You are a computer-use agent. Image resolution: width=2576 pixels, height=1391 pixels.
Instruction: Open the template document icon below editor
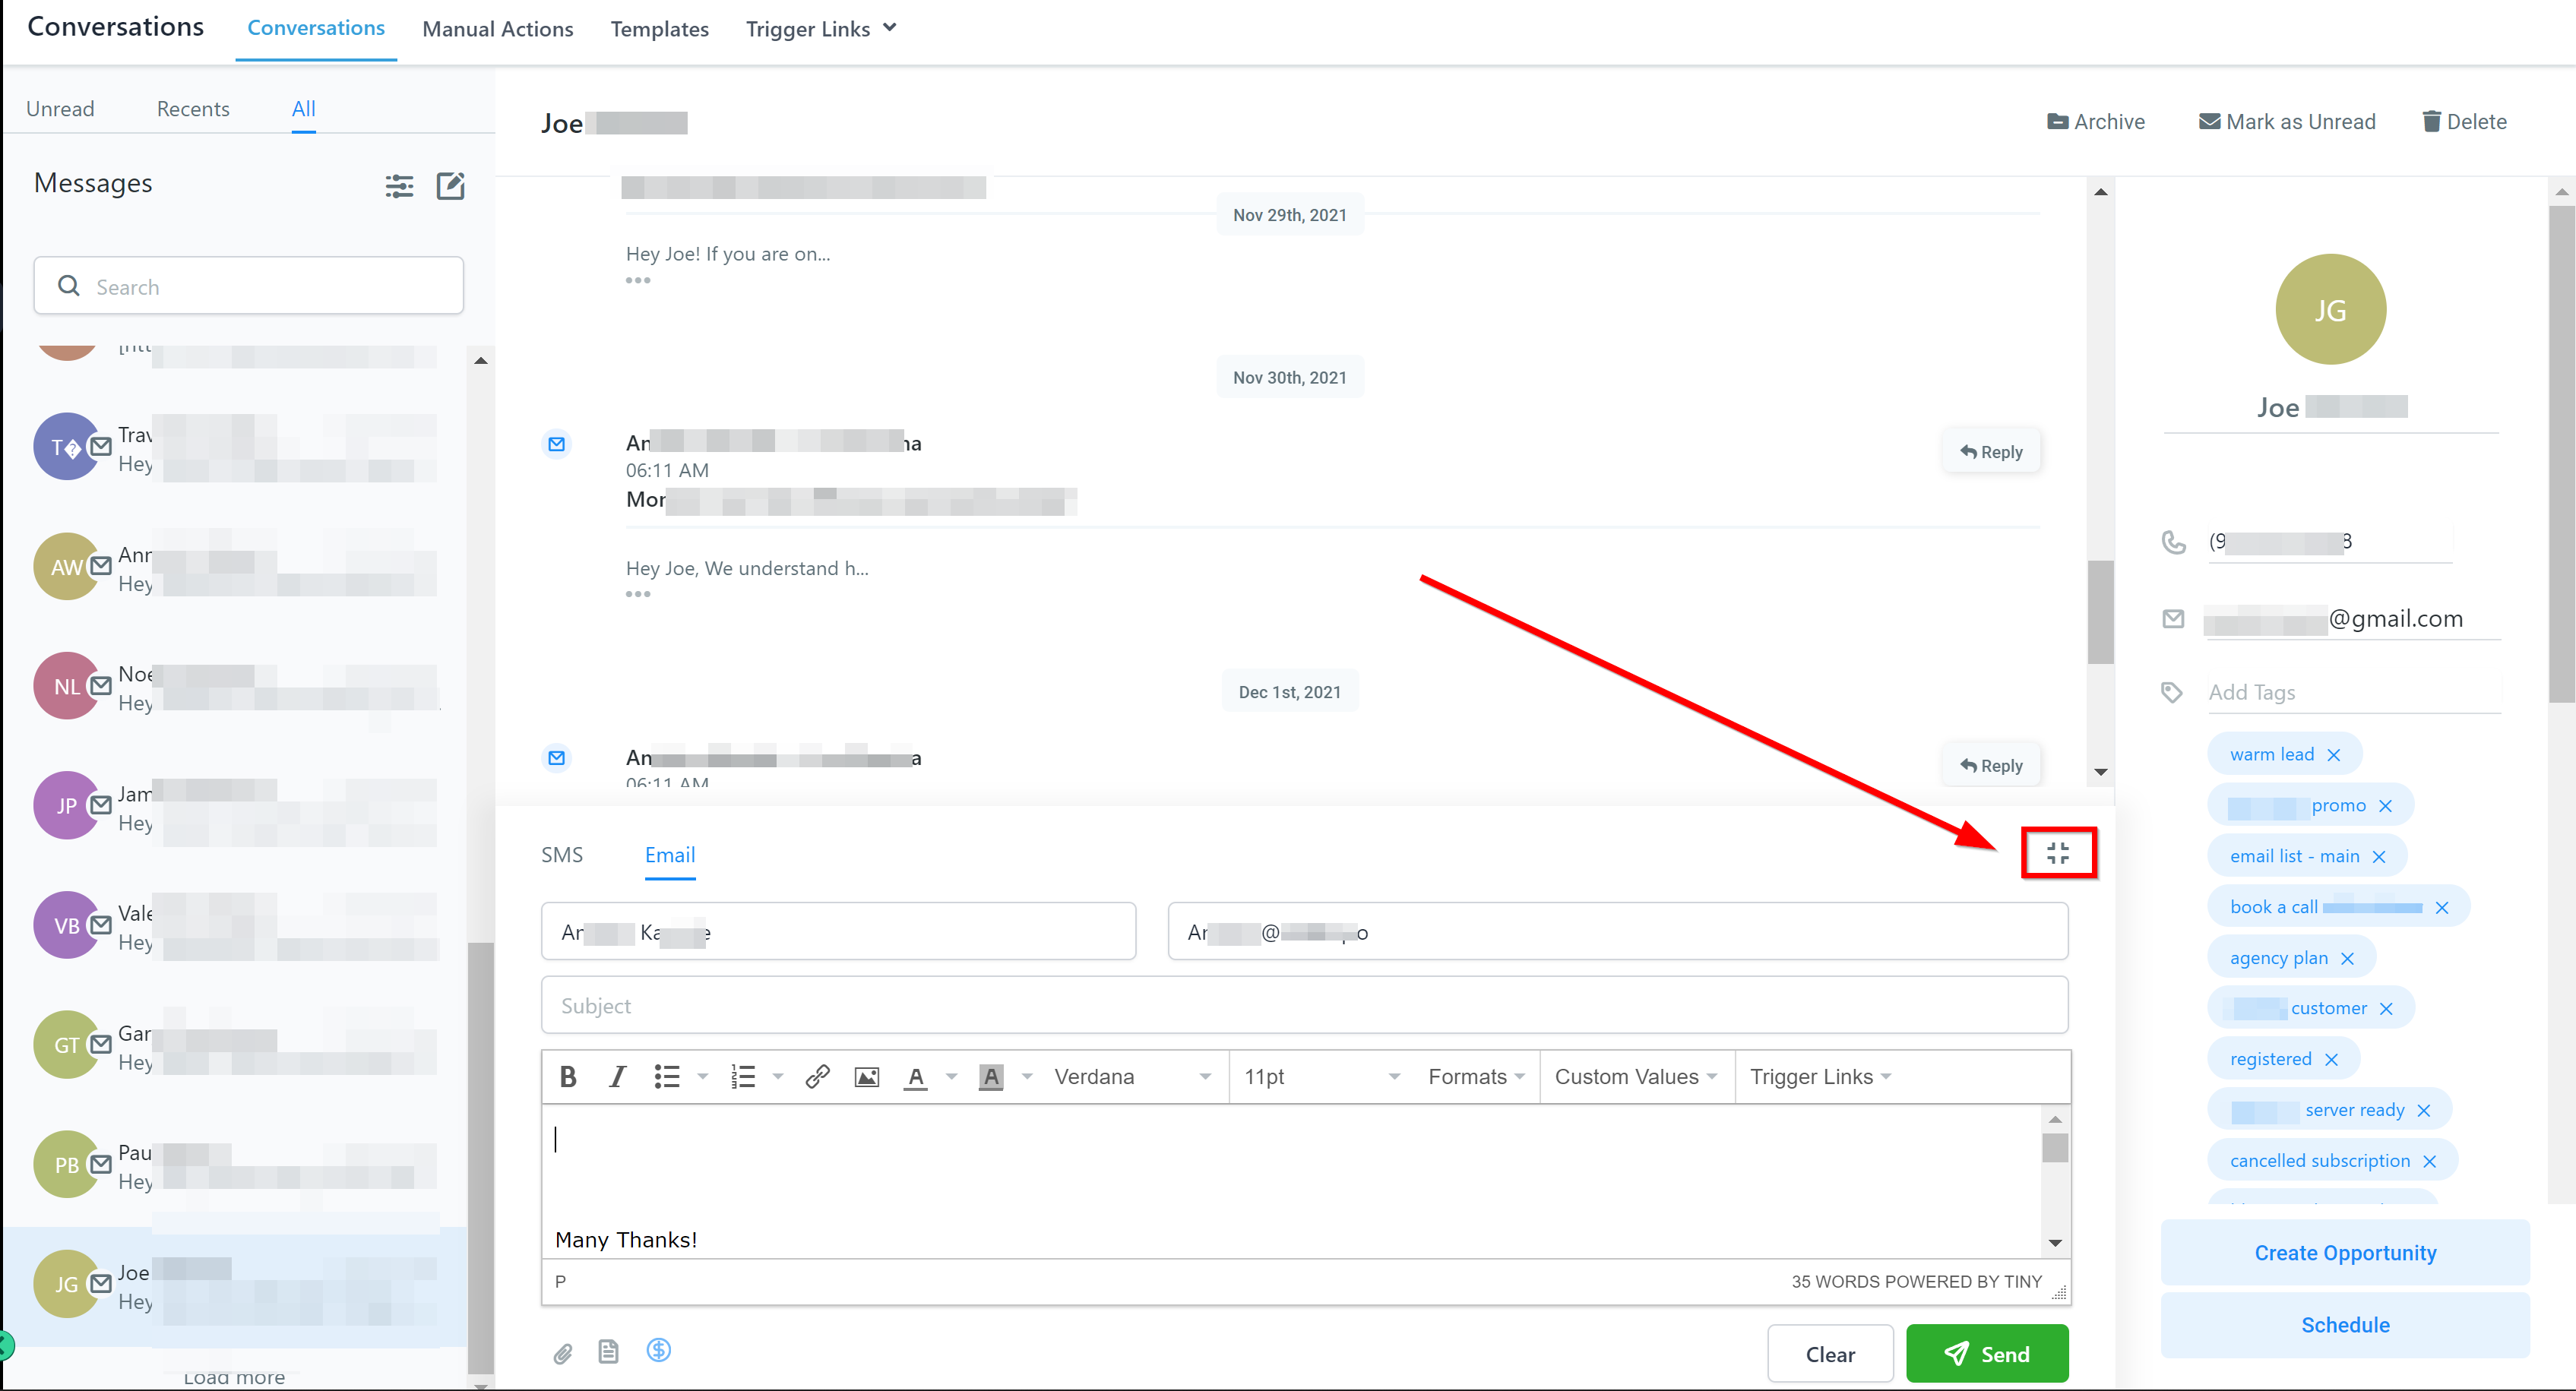[x=608, y=1352]
